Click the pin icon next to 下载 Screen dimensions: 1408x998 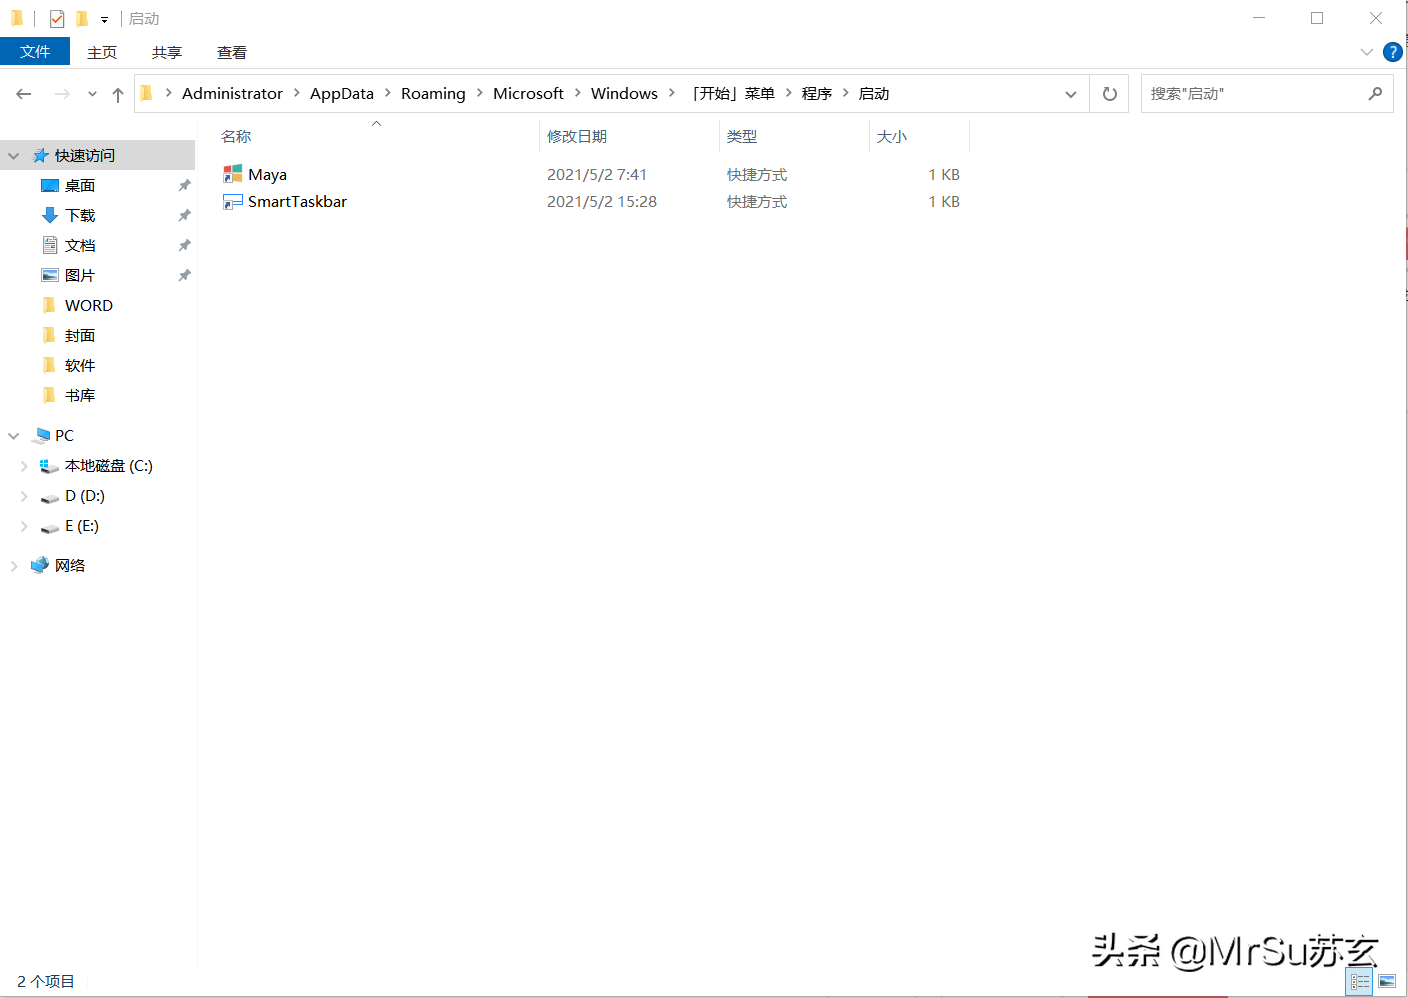[184, 215]
